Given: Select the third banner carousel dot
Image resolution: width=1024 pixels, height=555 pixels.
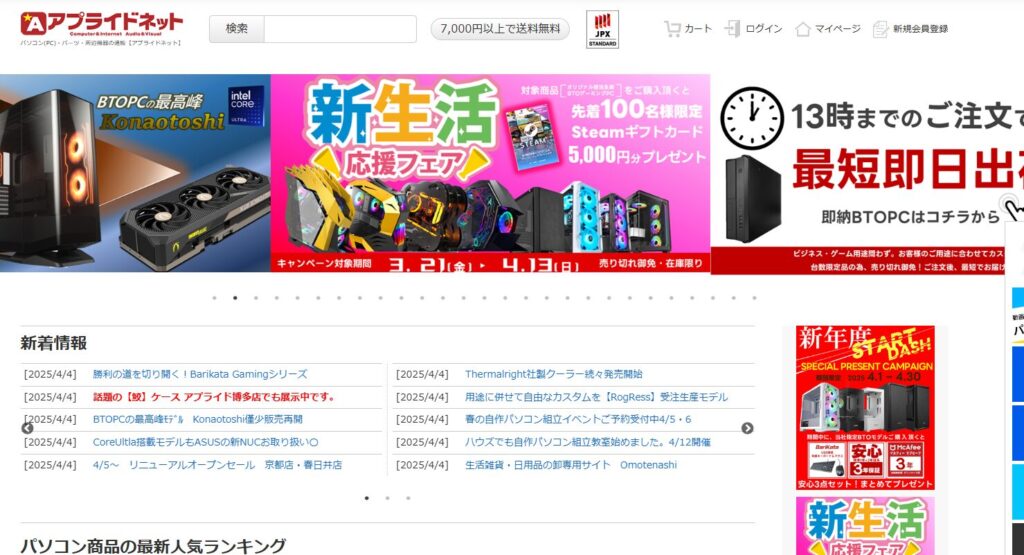Looking at the screenshot, I should coord(256,298).
